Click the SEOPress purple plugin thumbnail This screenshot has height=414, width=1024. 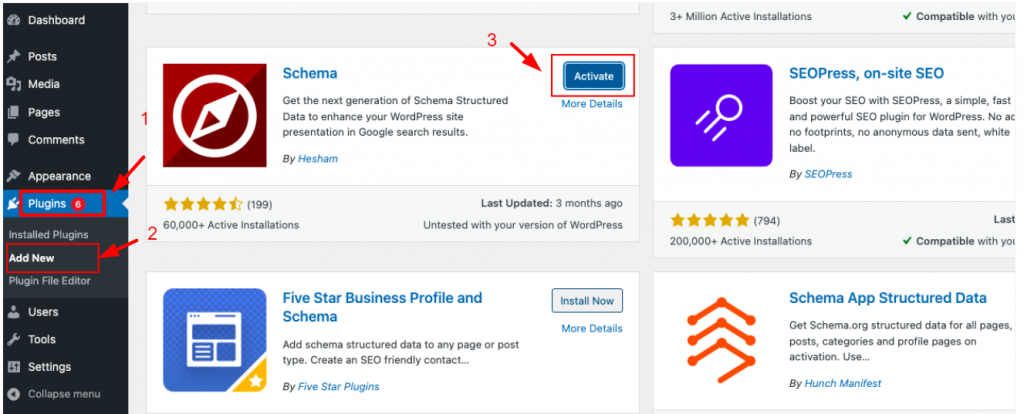(x=721, y=116)
